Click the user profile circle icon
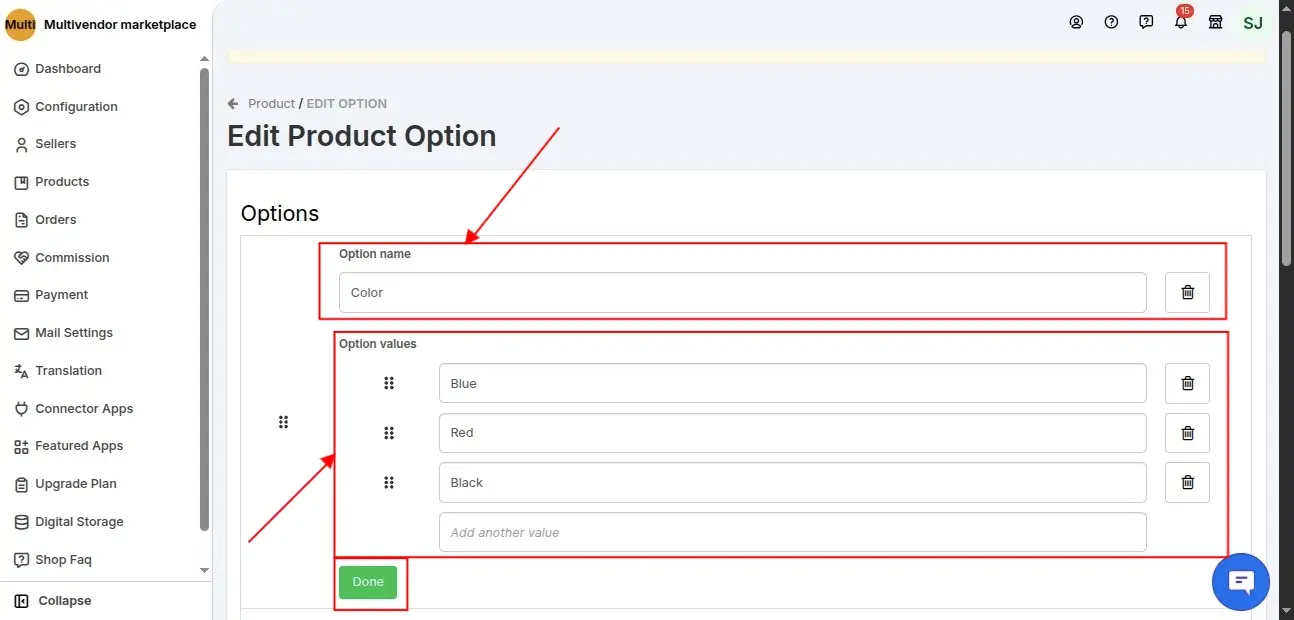 click(1076, 22)
